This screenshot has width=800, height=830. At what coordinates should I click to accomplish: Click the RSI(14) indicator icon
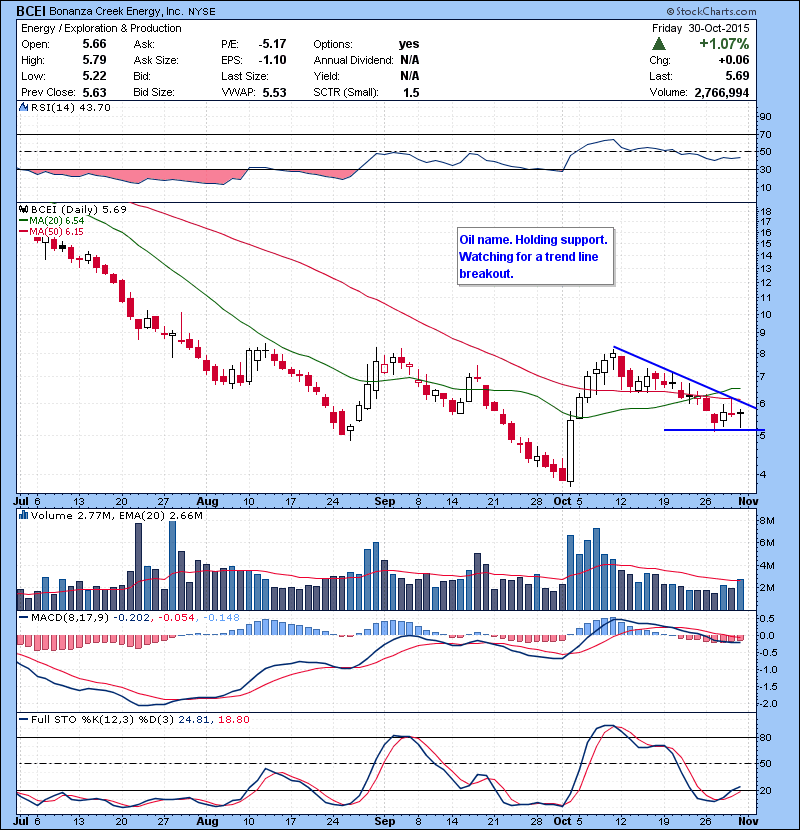[23, 107]
